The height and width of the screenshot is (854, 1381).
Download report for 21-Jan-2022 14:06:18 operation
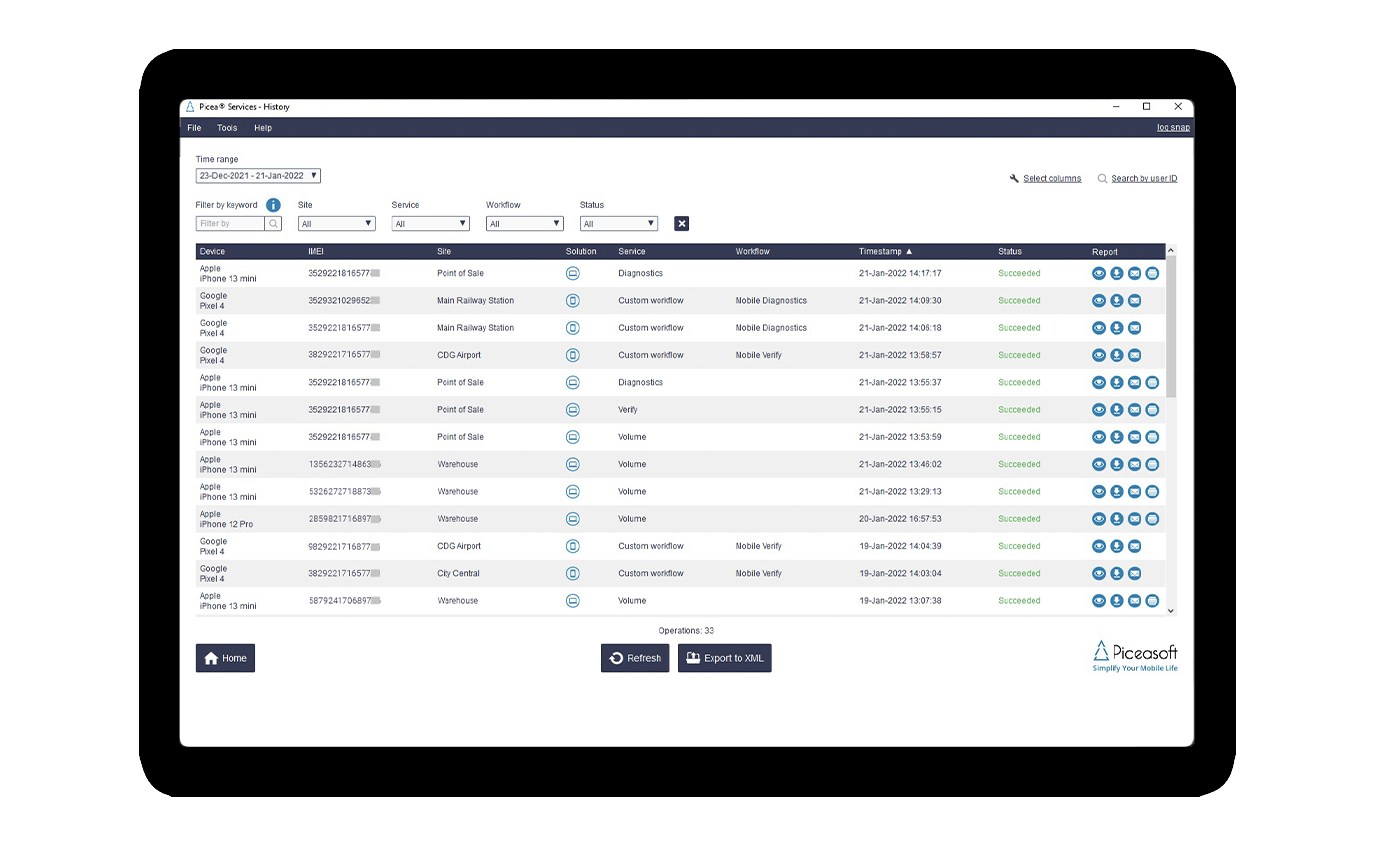point(1117,328)
